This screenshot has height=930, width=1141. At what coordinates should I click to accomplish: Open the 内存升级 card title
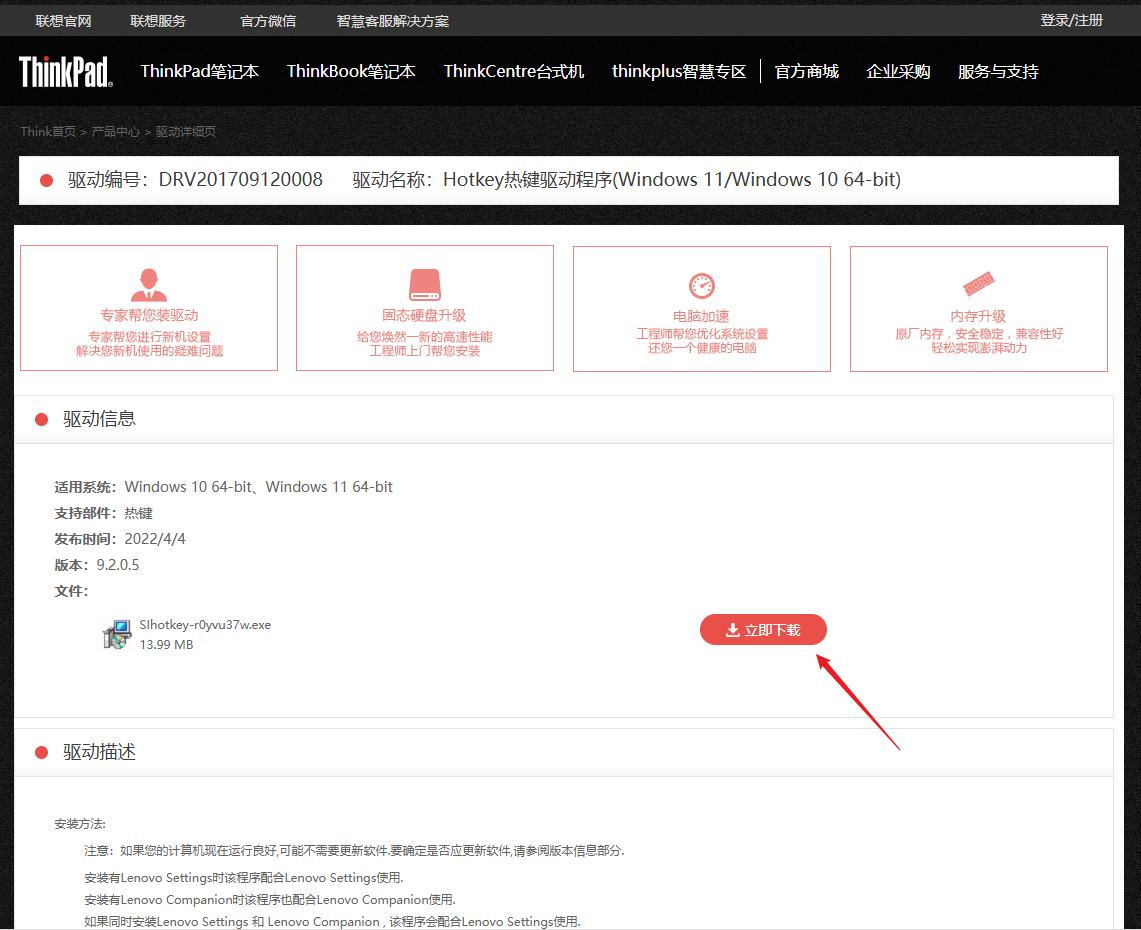(x=978, y=316)
